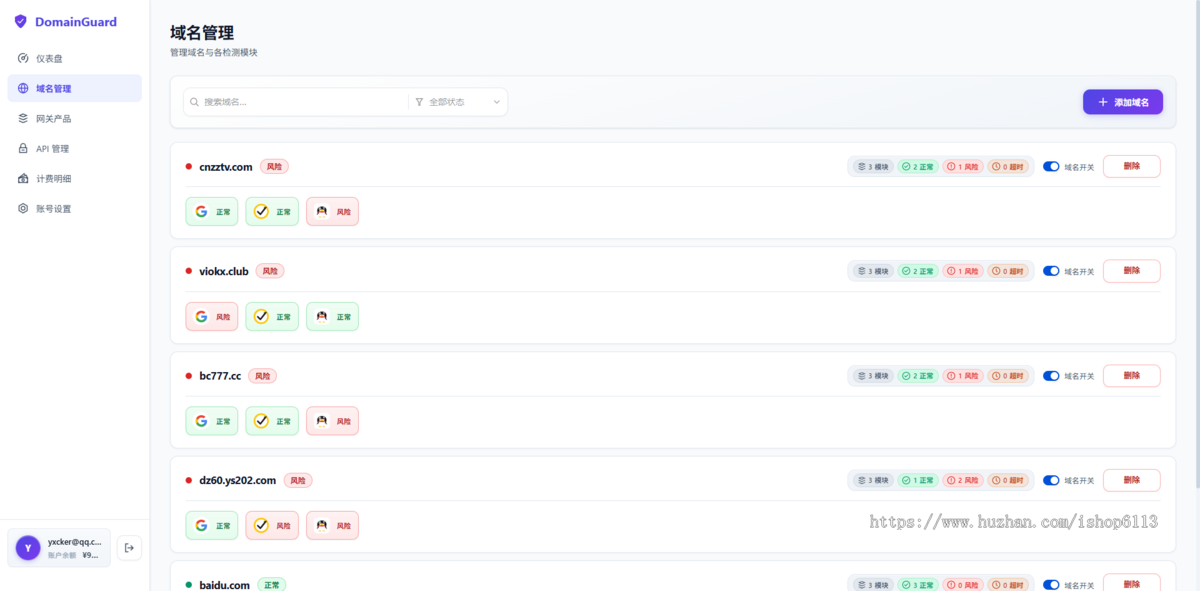The height and width of the screenshot is (591, 1200).
Task: Open the 全部状态 status filter dropdown
Action: [458, 102]
